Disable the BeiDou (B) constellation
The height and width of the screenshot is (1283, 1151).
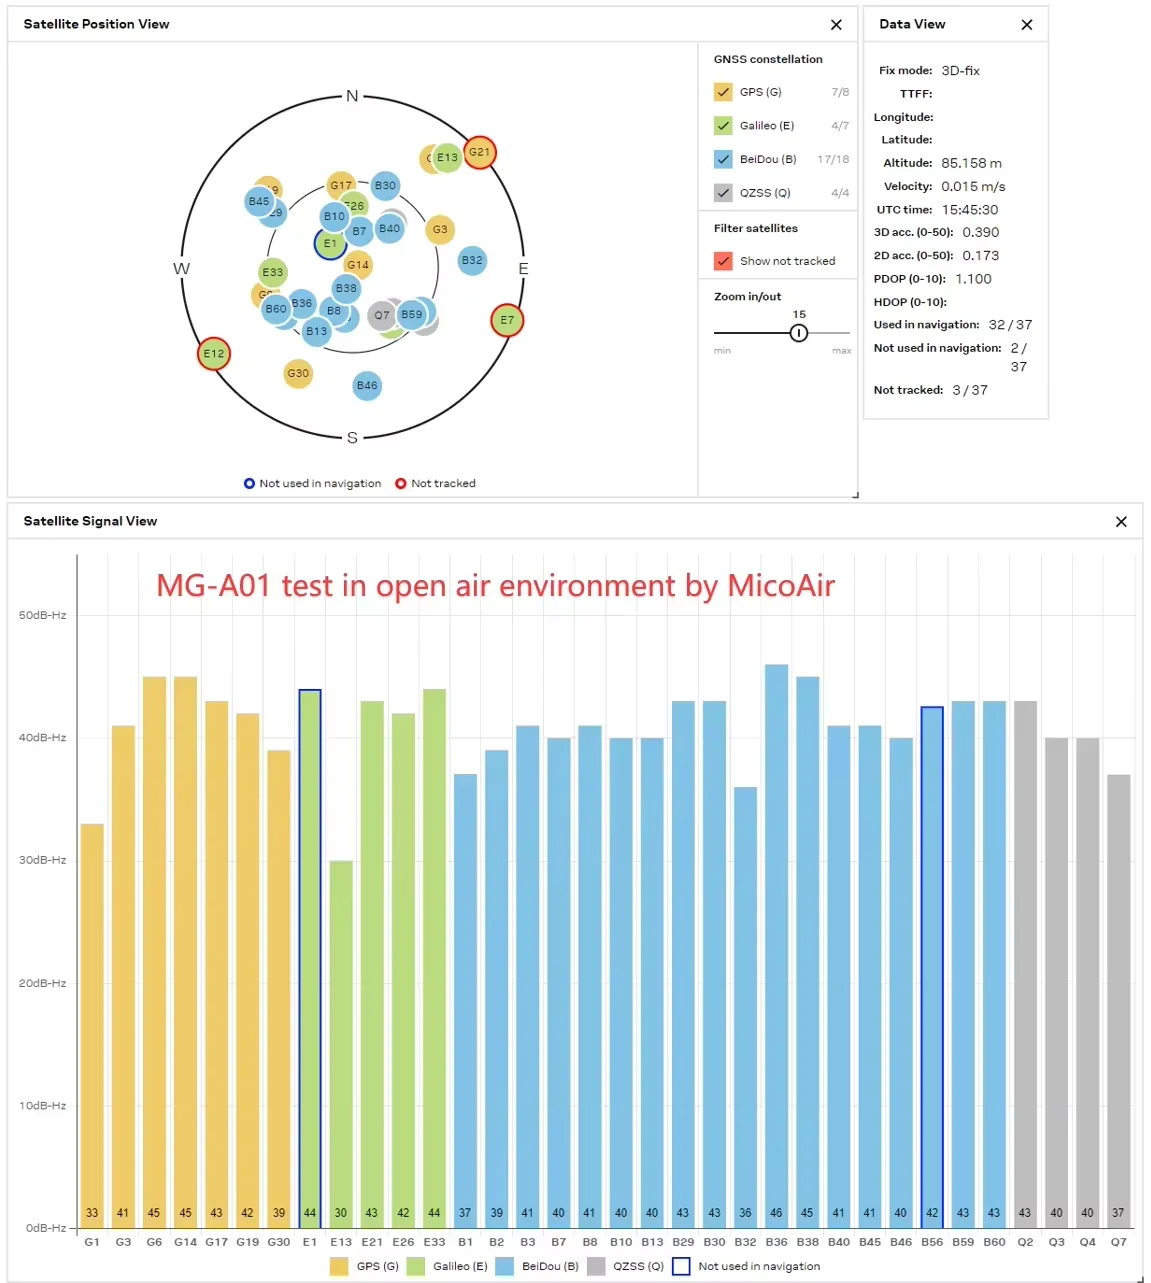(723, 159)
